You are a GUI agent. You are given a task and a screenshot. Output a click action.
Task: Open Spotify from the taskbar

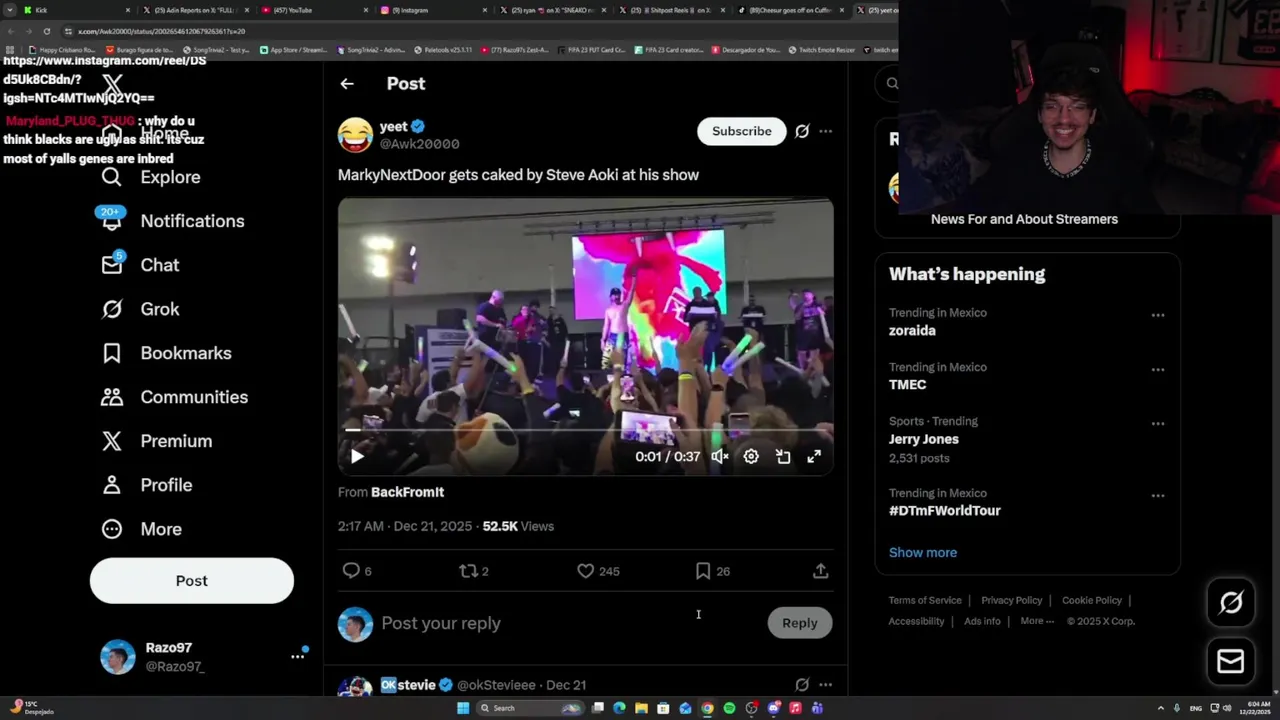[729, 708]
